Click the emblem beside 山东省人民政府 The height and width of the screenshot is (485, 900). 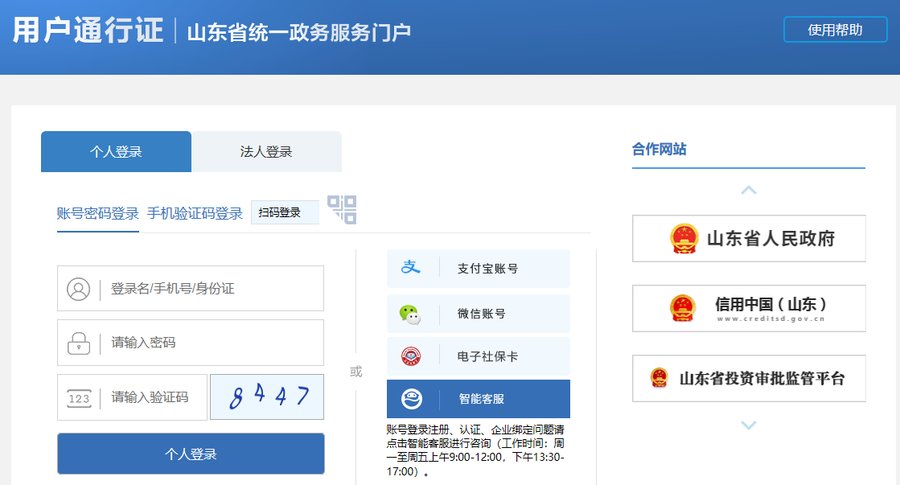click(x=684, y=239)
